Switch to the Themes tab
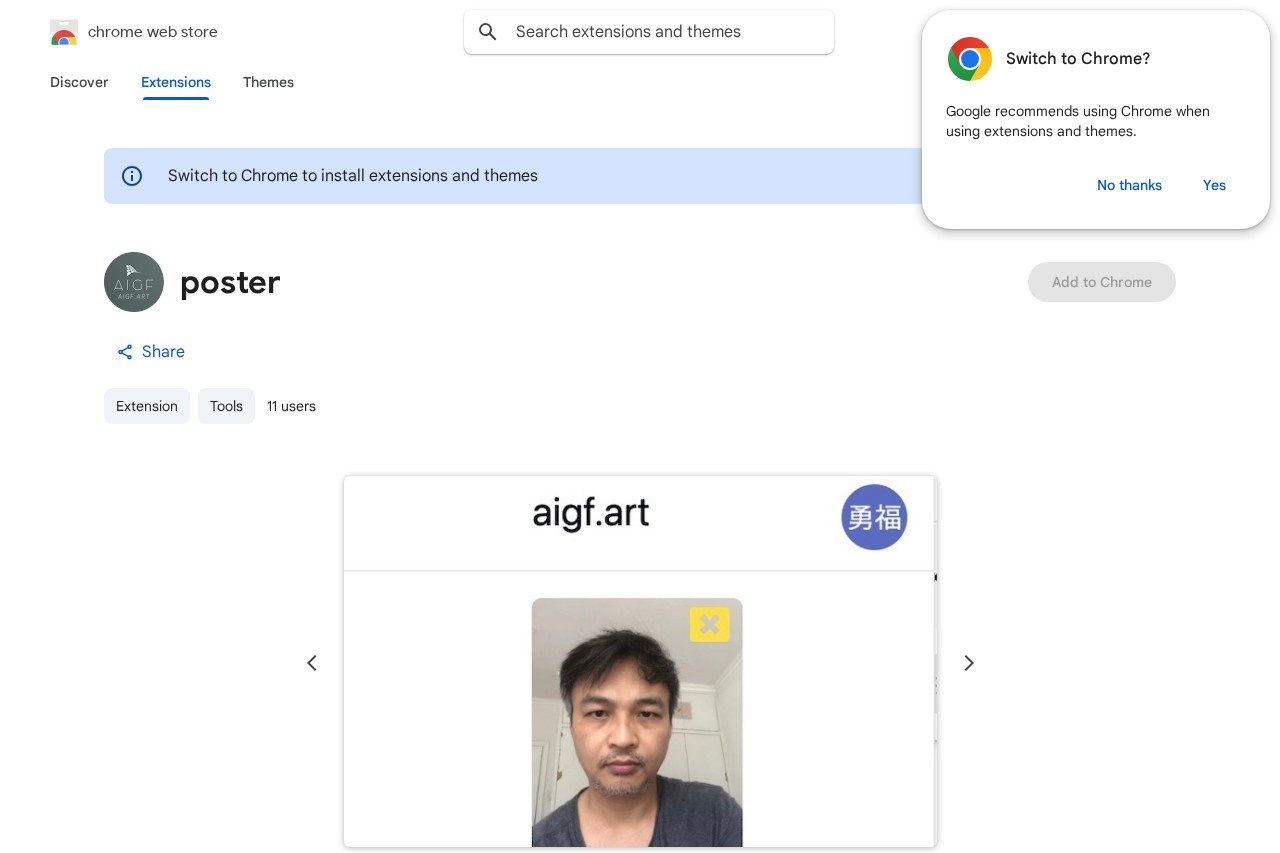Viewport: 1280px width, 853px height. point(268,82)
